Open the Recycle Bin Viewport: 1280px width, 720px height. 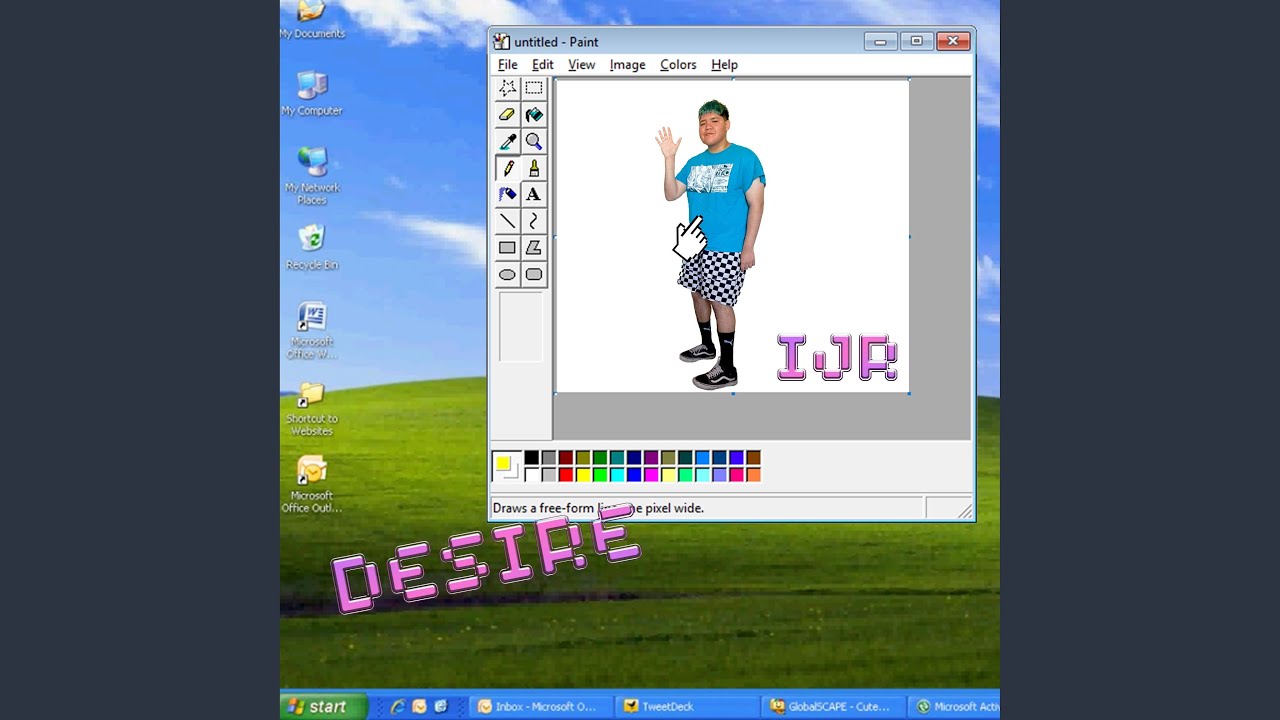click(312, 247)
